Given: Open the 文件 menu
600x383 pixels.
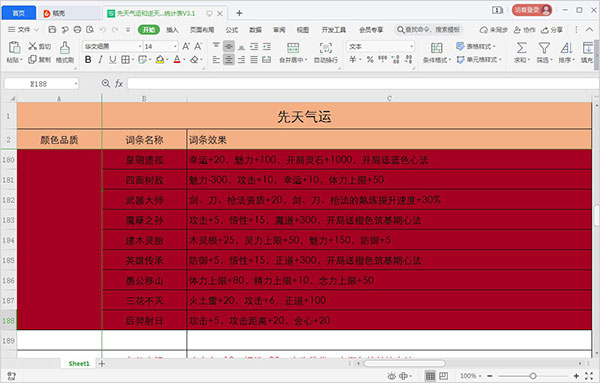Looking at the screenshot, I should coord(23,29).
